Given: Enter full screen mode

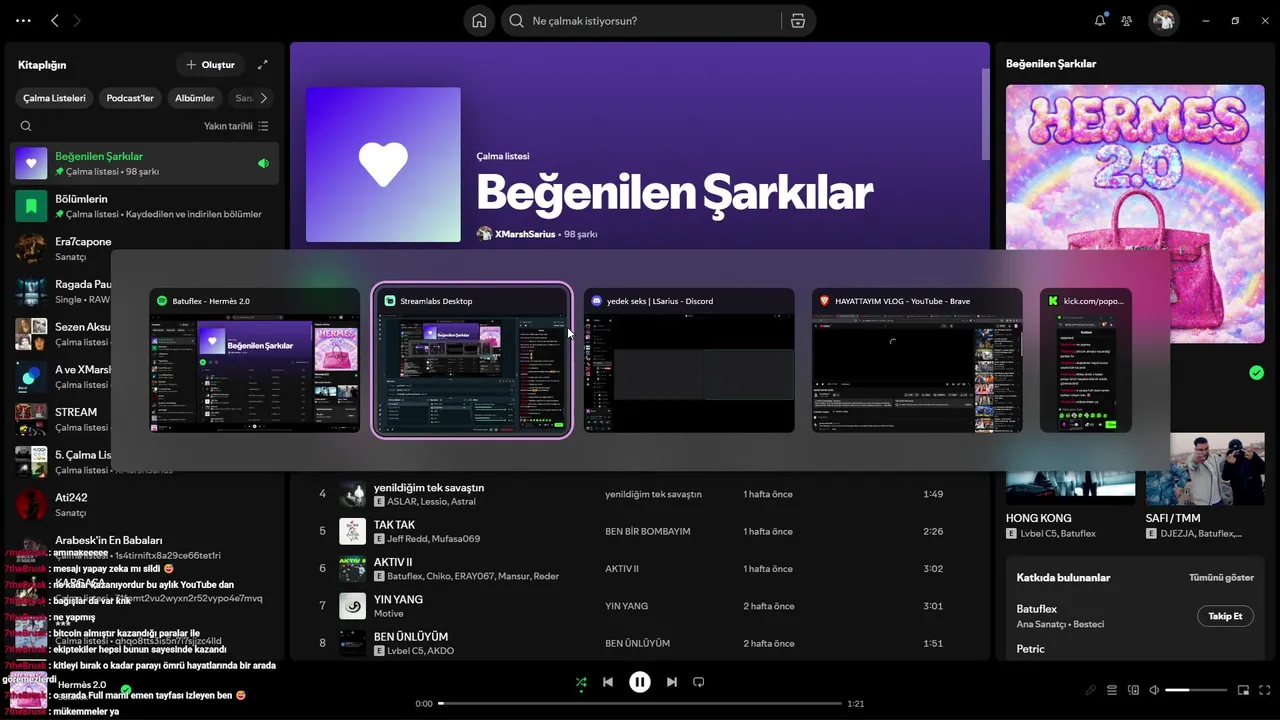Looking at the screenshot, I should (1265, 690).
